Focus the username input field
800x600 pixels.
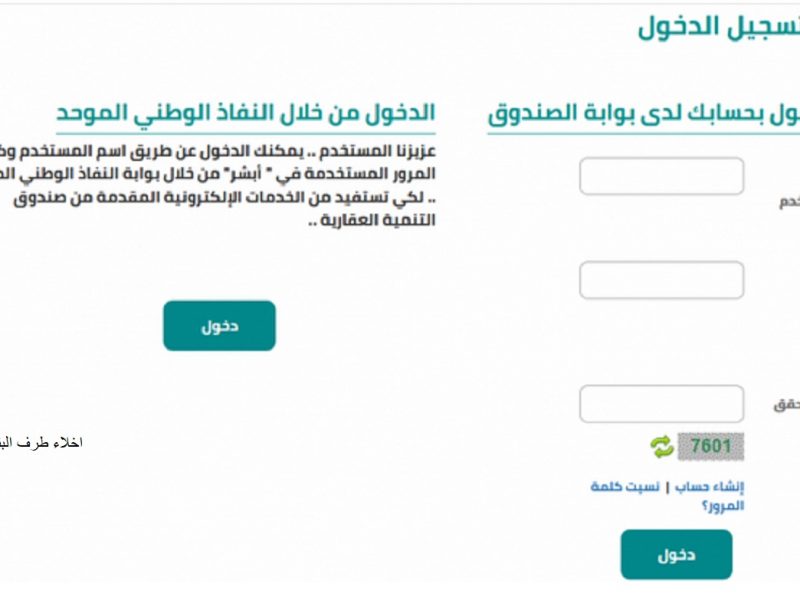(661, 176)
